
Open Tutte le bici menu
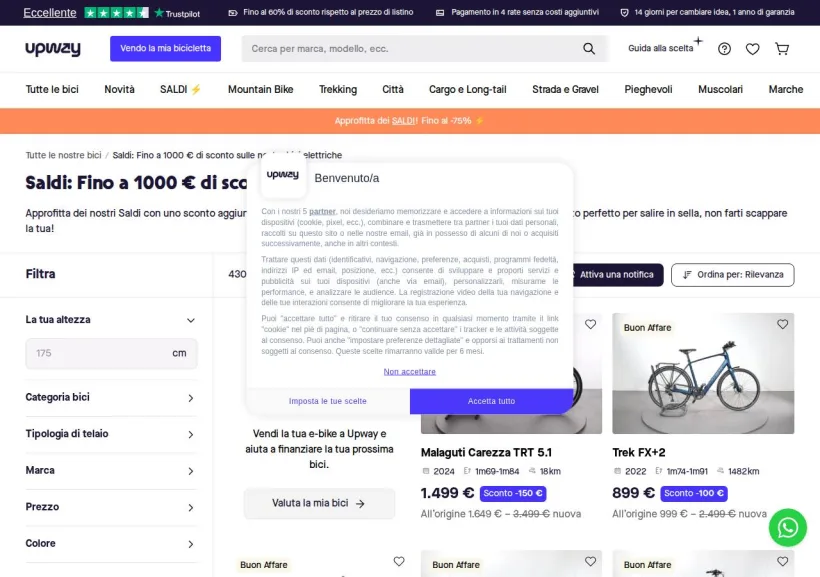click(52, 89)
